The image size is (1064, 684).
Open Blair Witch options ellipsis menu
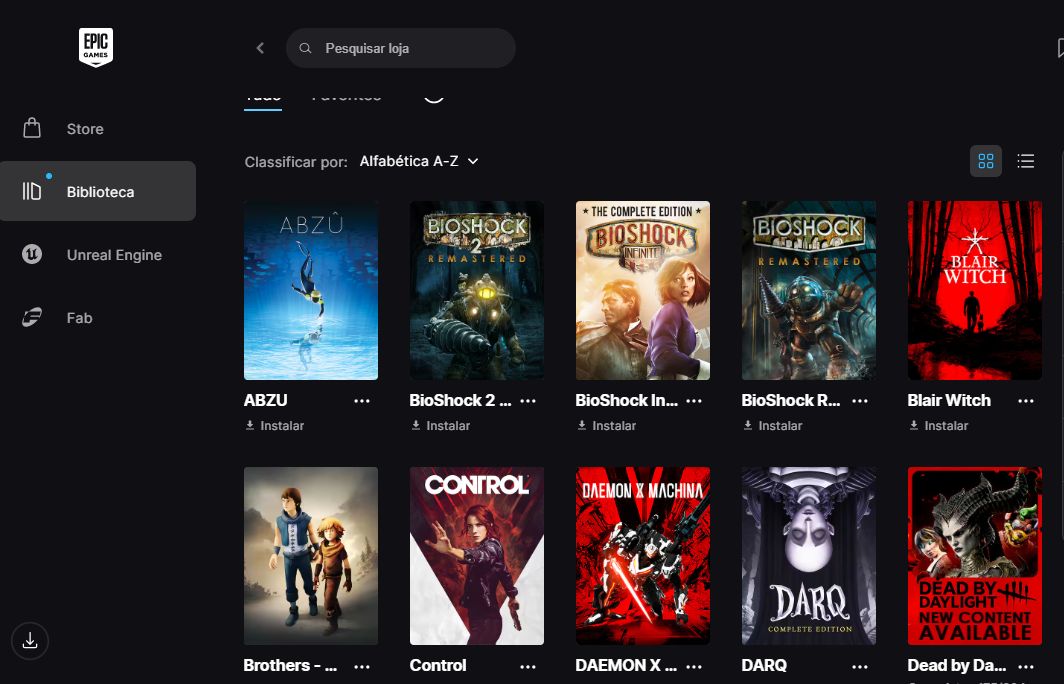point(1026,401)
